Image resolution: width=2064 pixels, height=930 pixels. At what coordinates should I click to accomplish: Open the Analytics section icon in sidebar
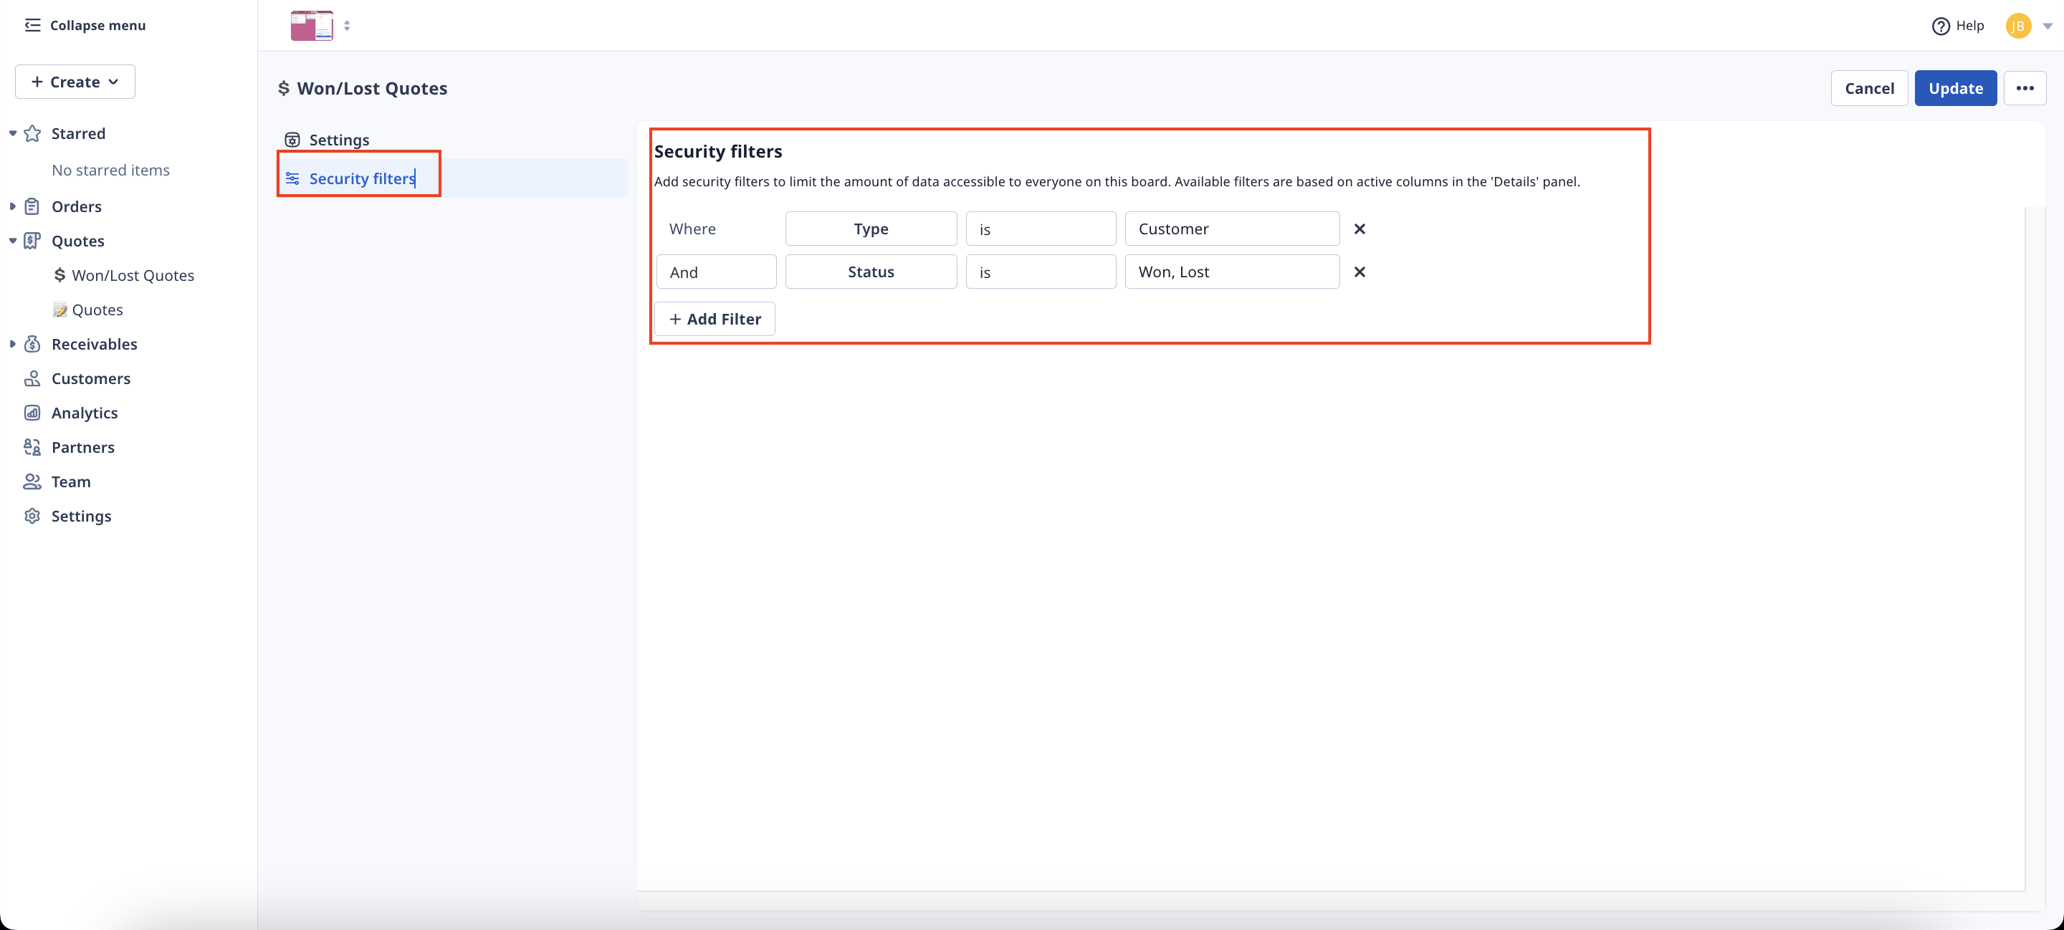[x=33, y=412]
